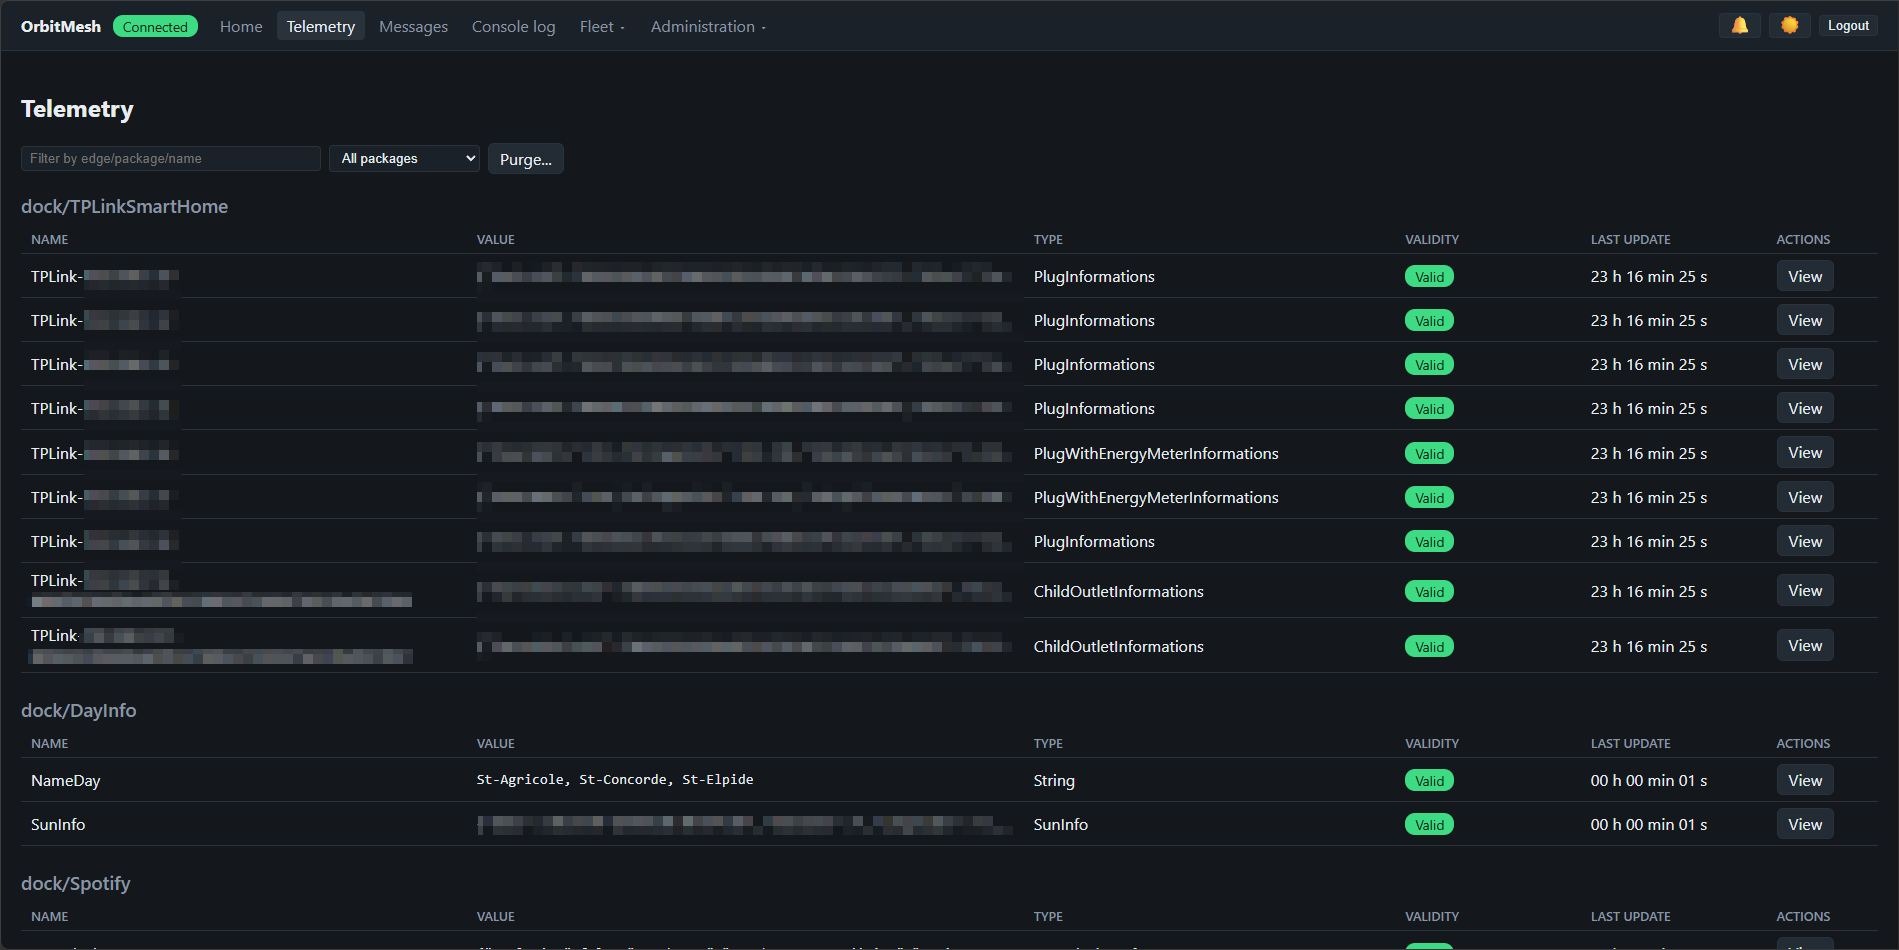Viewport: 1899px width, 950px height.
Task: Go to Messages
Action: (x=413, y=26)
